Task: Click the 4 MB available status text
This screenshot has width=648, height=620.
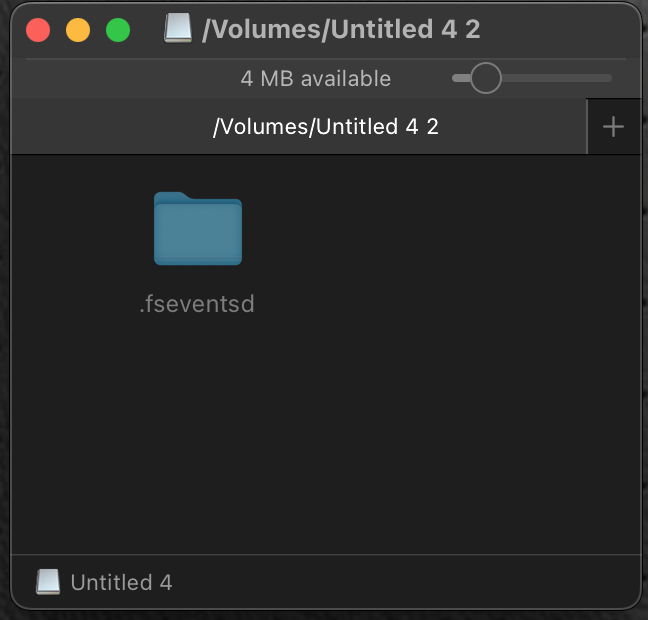Action: tap(316, 79)
